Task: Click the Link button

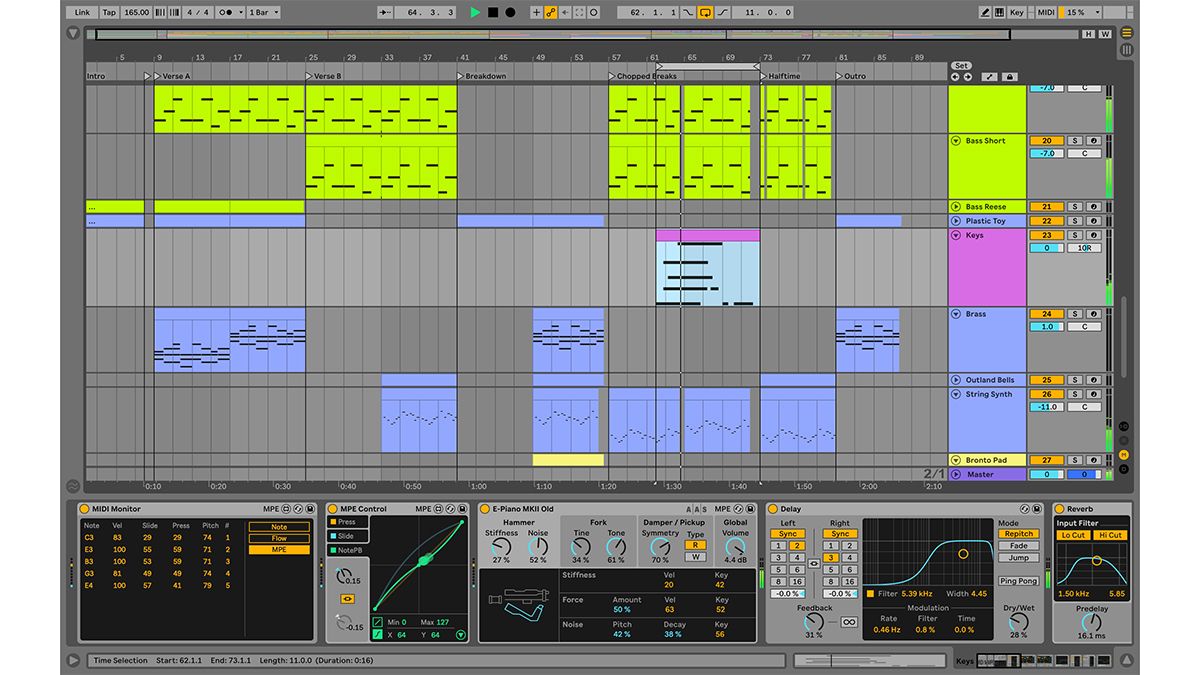Action: (82, 12)
